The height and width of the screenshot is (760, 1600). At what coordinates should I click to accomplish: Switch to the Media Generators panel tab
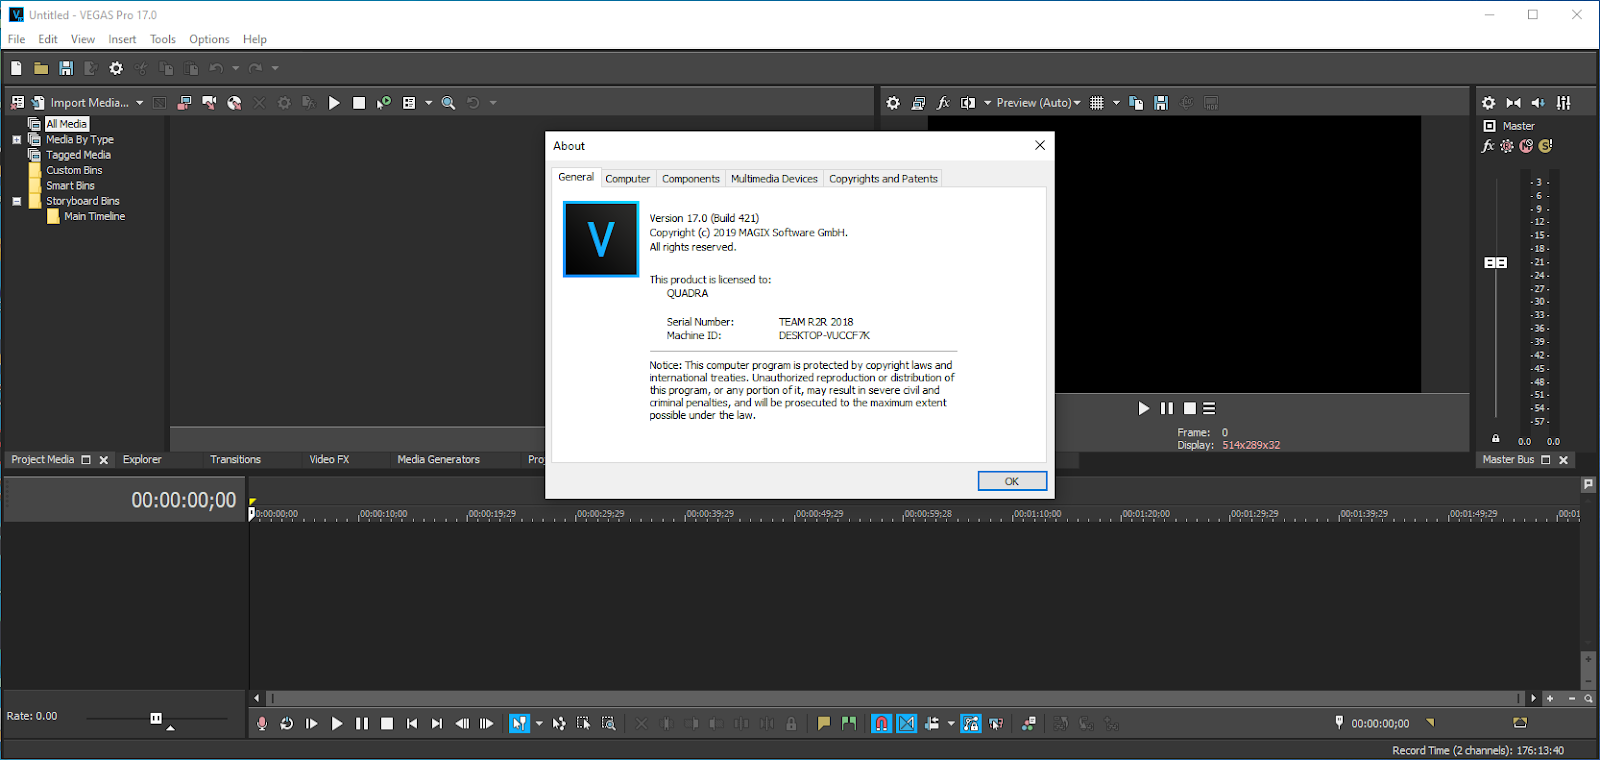coord(439,460)
